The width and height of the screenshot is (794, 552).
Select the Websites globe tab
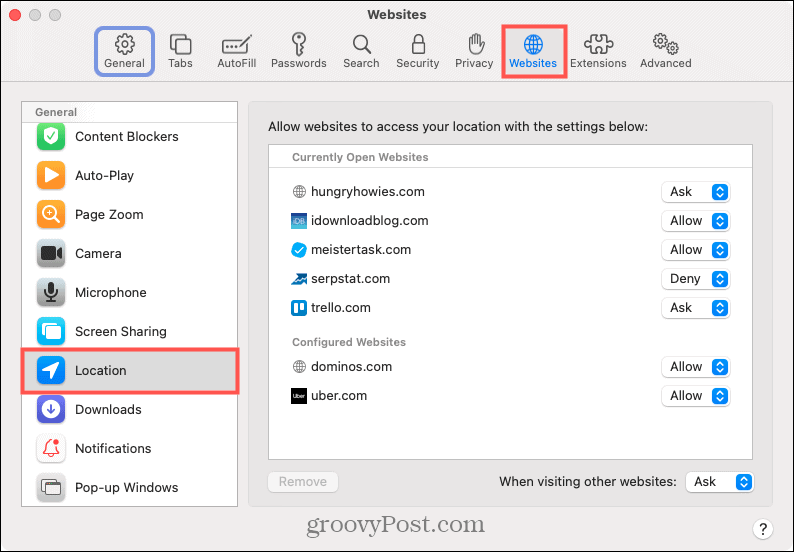533,52
